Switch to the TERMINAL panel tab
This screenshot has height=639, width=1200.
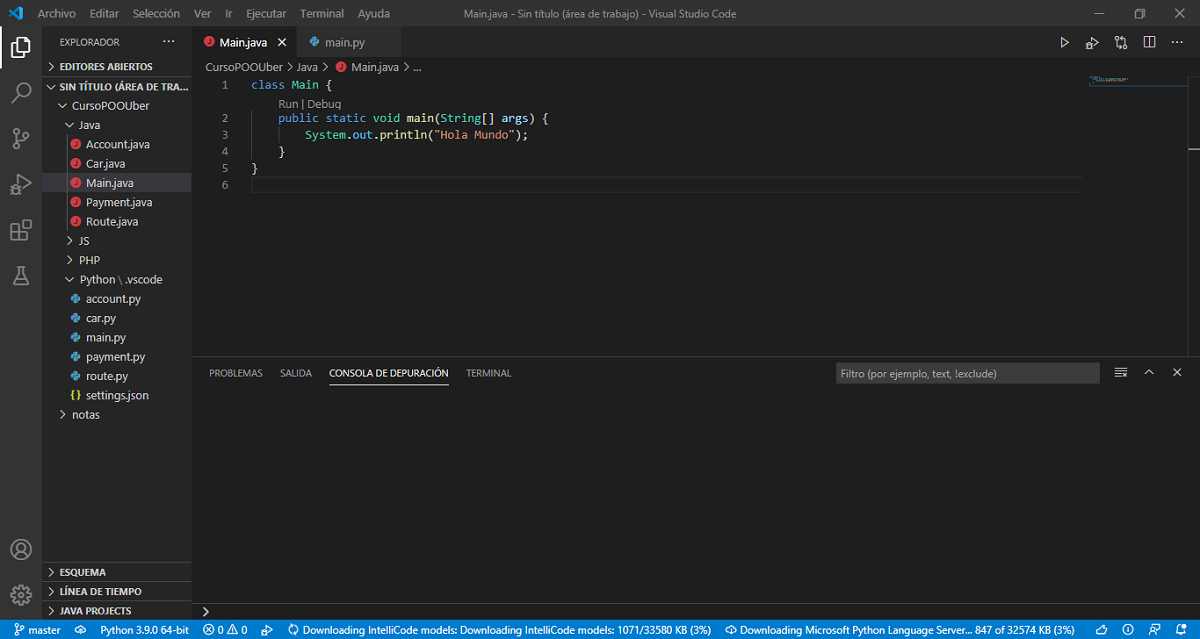click(x=488, y=373)
